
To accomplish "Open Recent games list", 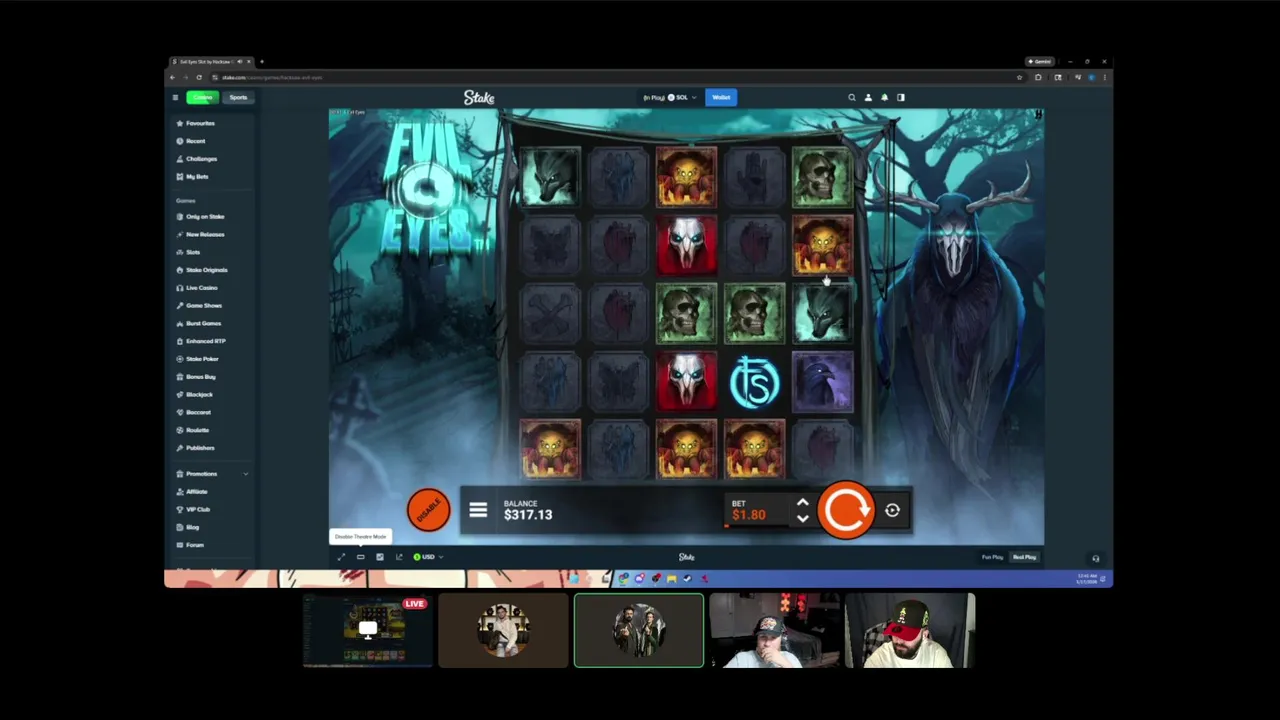I will pos(191,141).
